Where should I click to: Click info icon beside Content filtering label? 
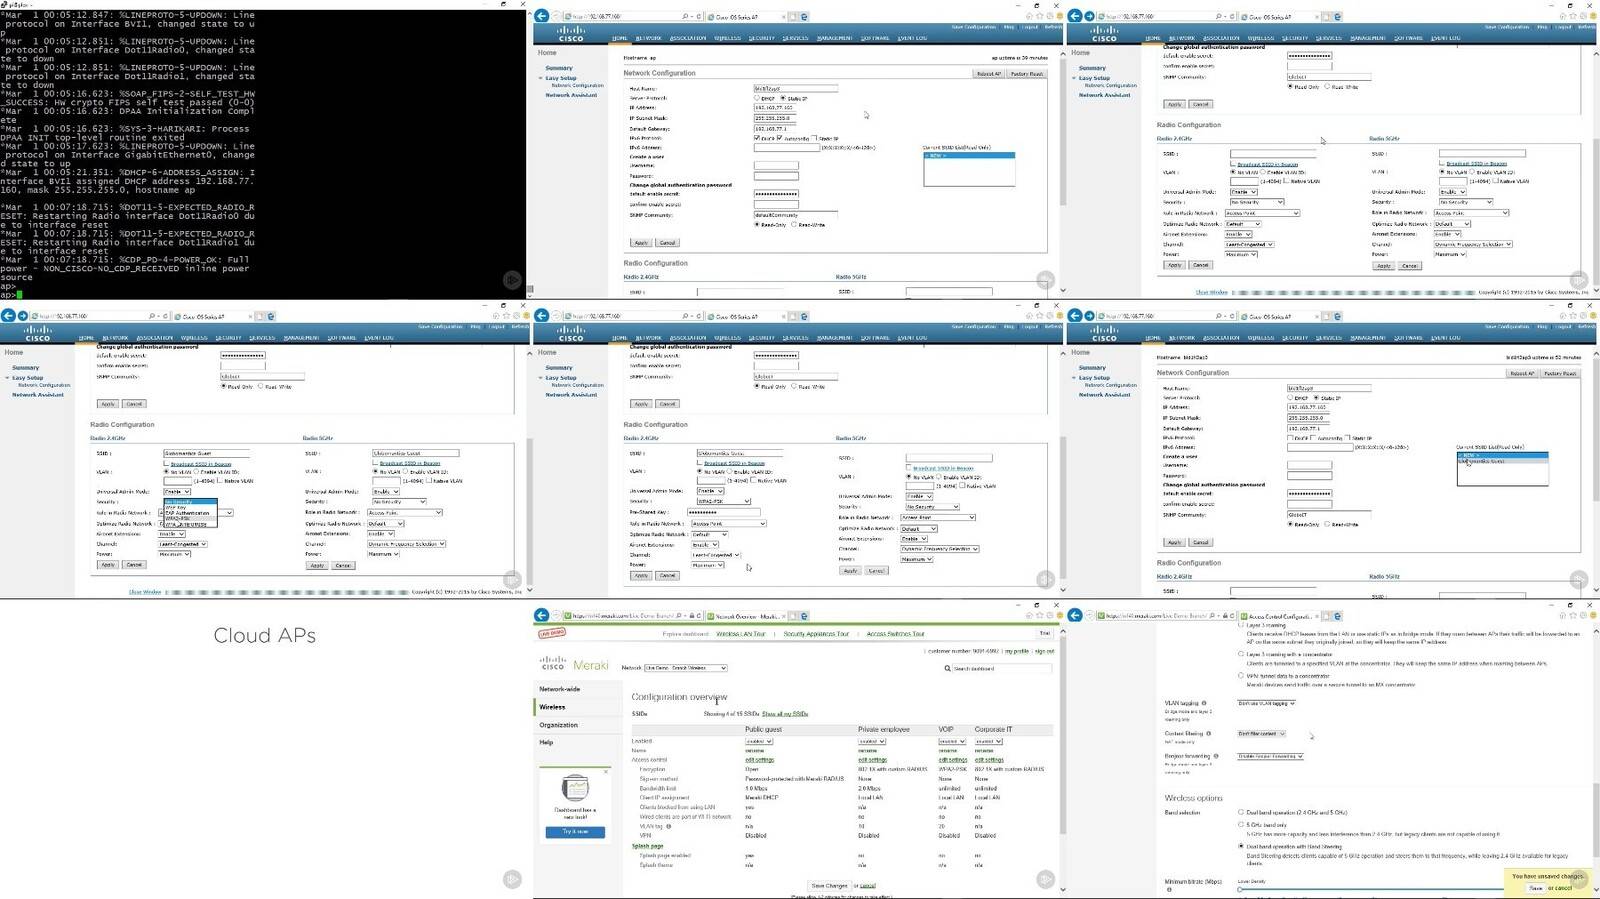pyautogui.click(x=1208, y=733)
